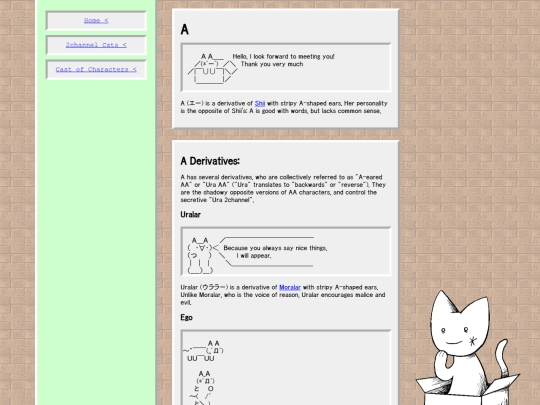The width and height of the screenshot is (540, 405).
Task: Click the 'Ego' subheading
Action: pyautogui.click(x=186, y=318)
